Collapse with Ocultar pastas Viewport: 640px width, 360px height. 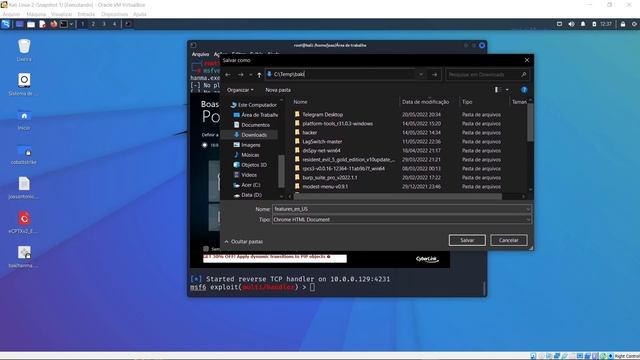pyautogui.click(x=244, y=242)
